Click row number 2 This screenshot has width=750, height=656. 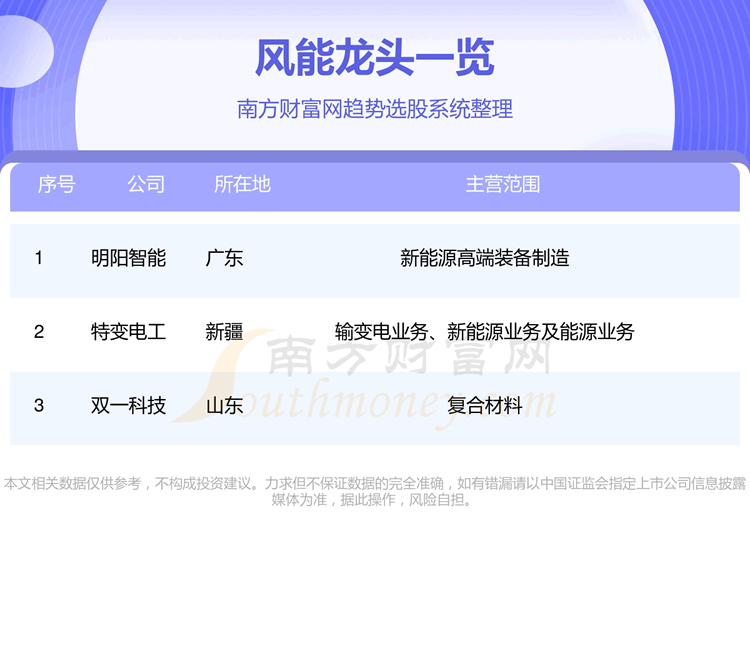(39, 332)
